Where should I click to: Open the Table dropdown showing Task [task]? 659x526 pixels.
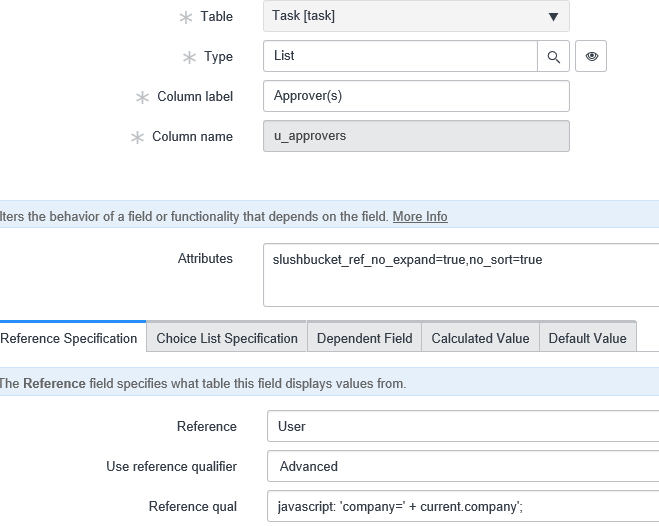coord(416,16)
